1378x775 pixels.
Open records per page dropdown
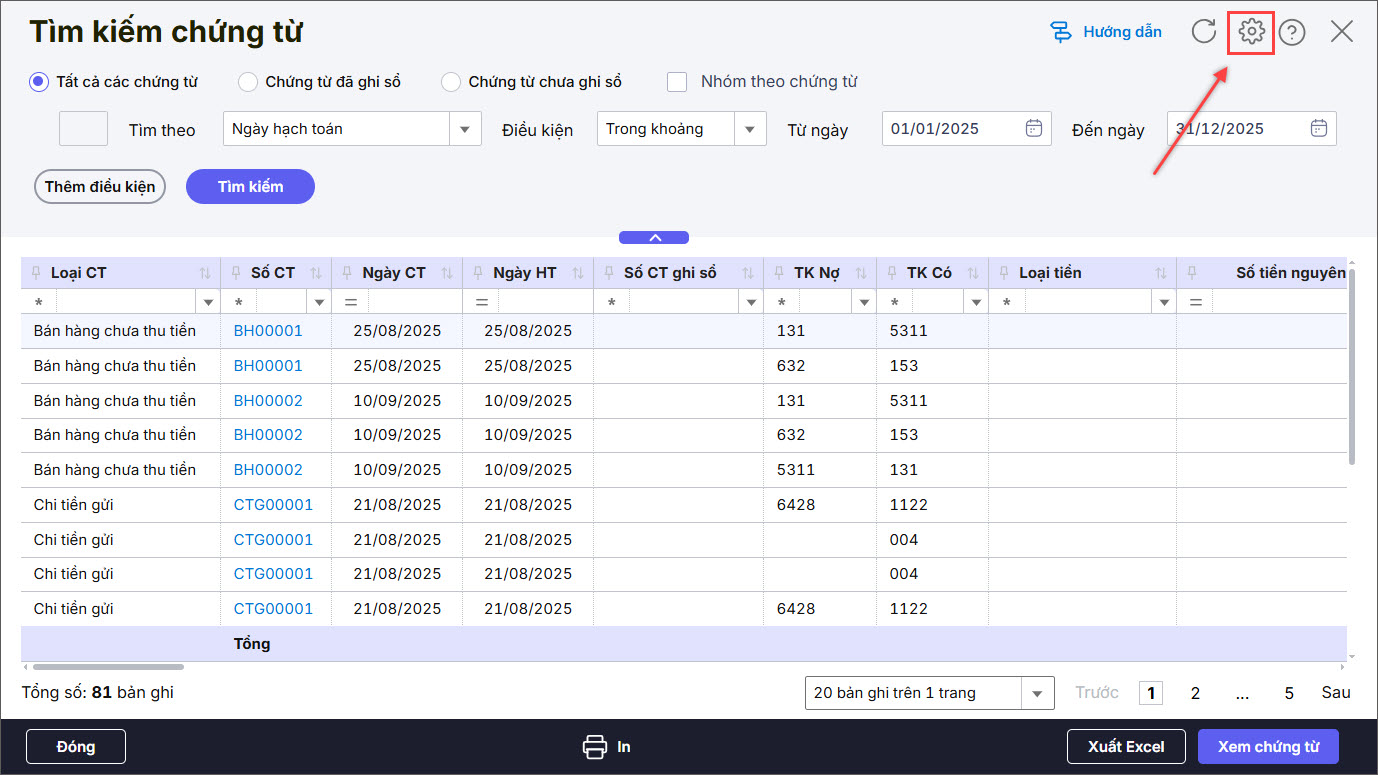pyautogui.click(x=1037, y=693)
